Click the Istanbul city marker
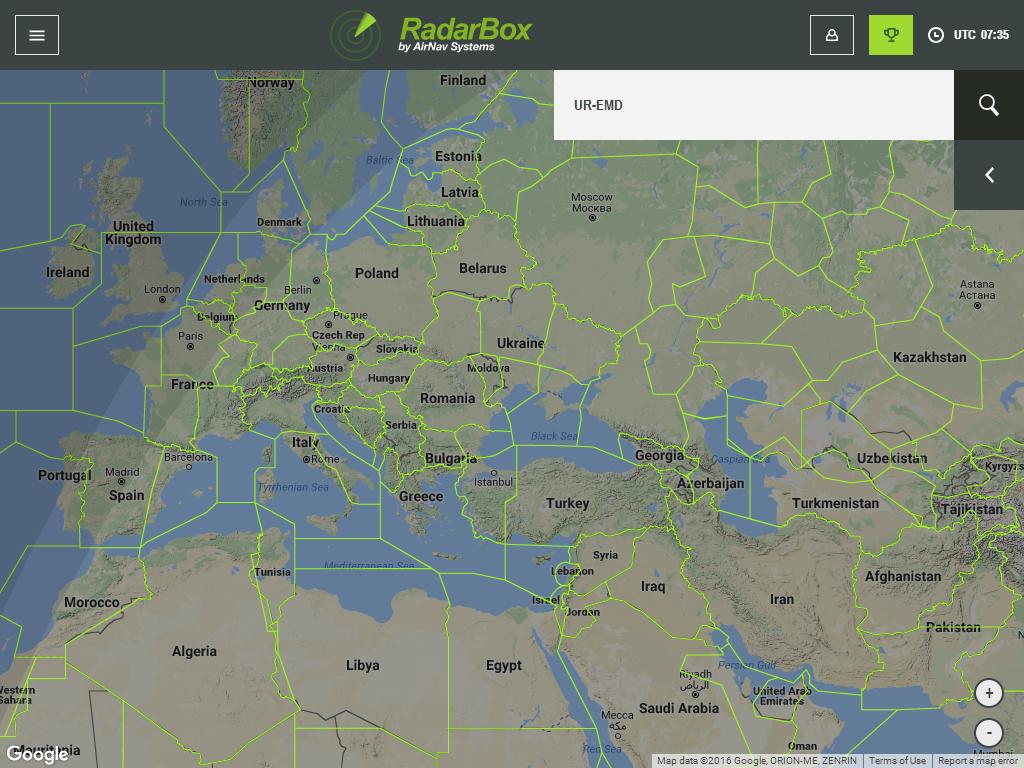 pyautogui.click(x=494, y=473)
